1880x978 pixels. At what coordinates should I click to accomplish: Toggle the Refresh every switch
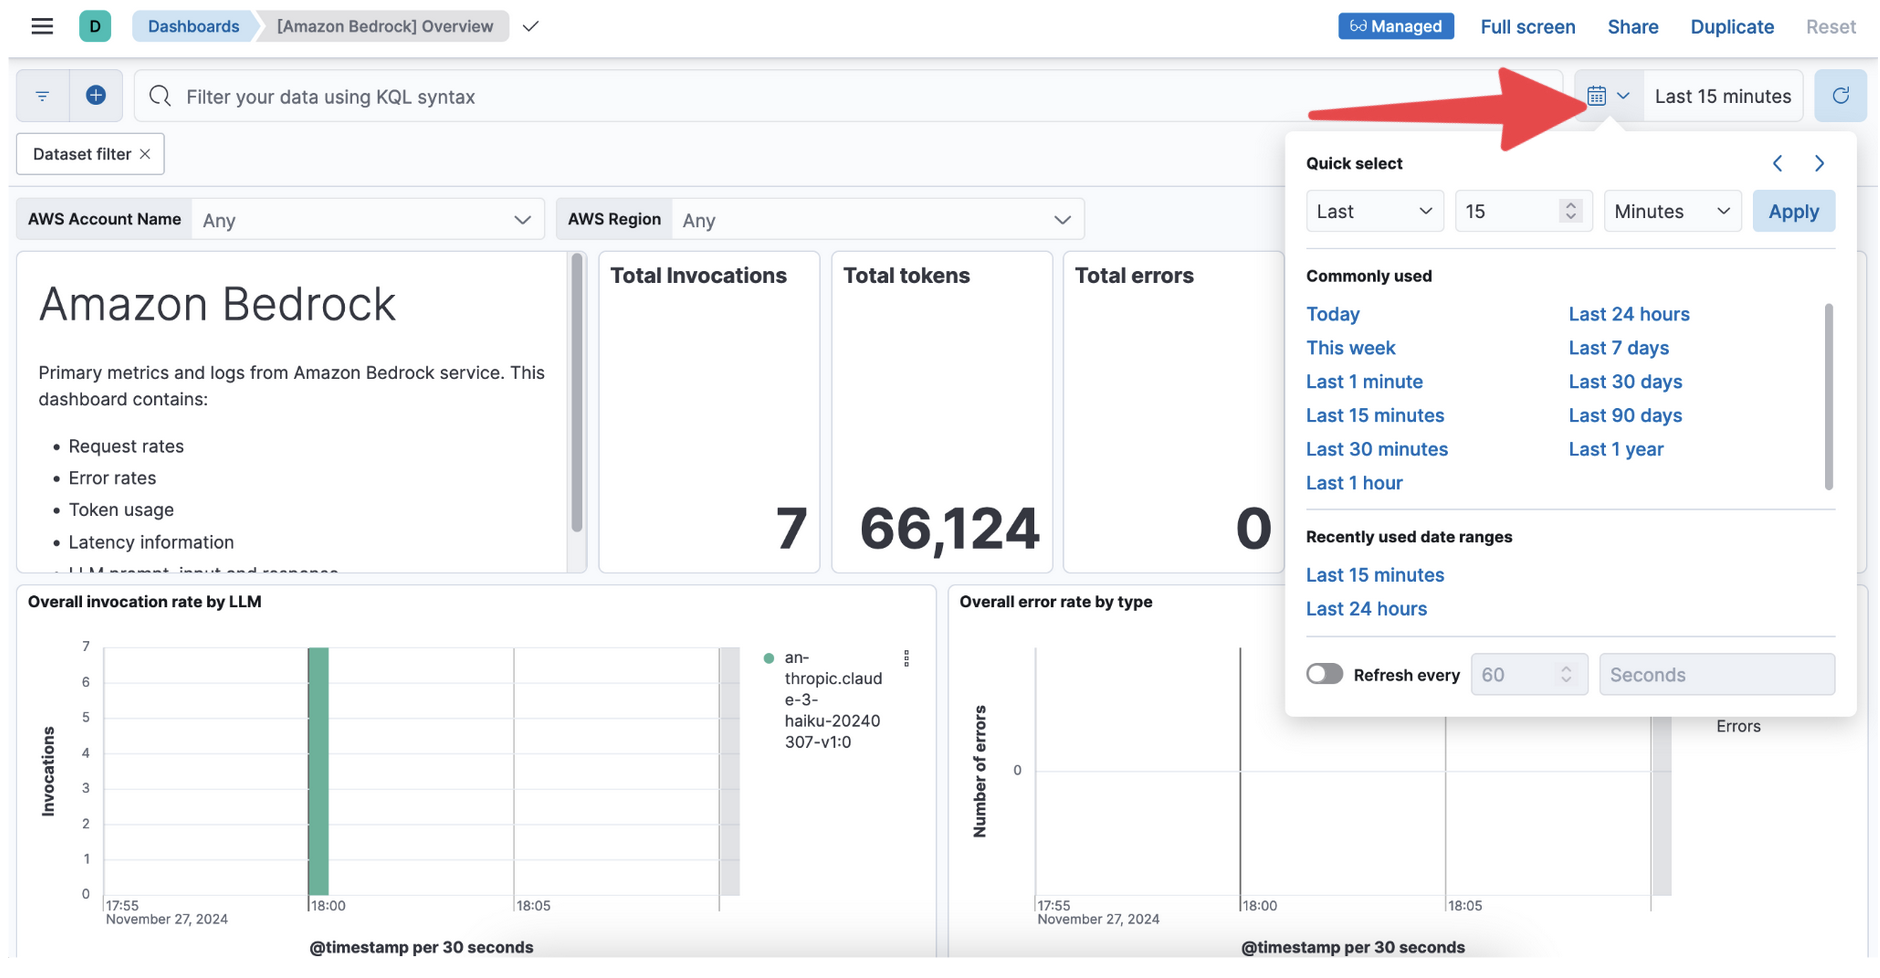tap(1324, 674)
